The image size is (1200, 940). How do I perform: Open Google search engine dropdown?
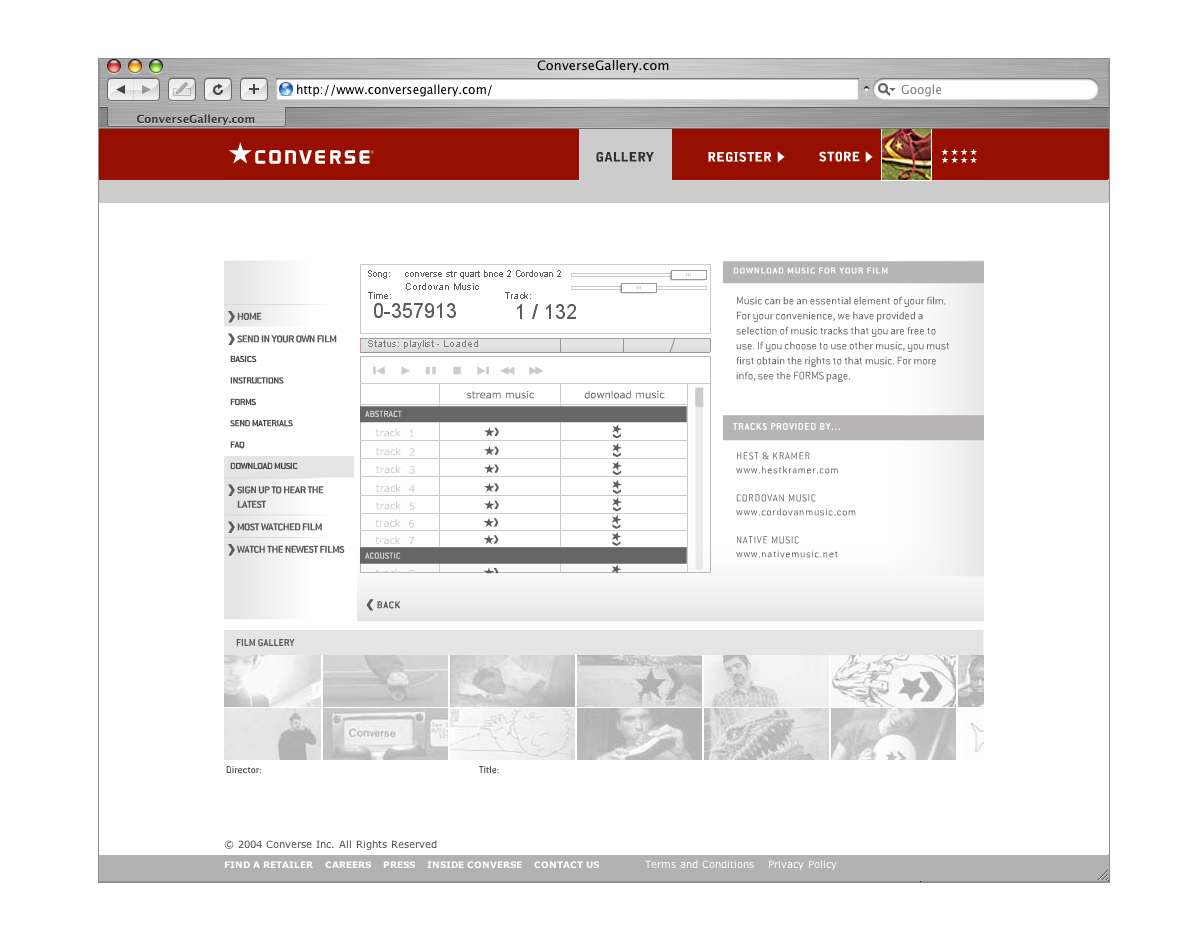click(x=886, y=89)
